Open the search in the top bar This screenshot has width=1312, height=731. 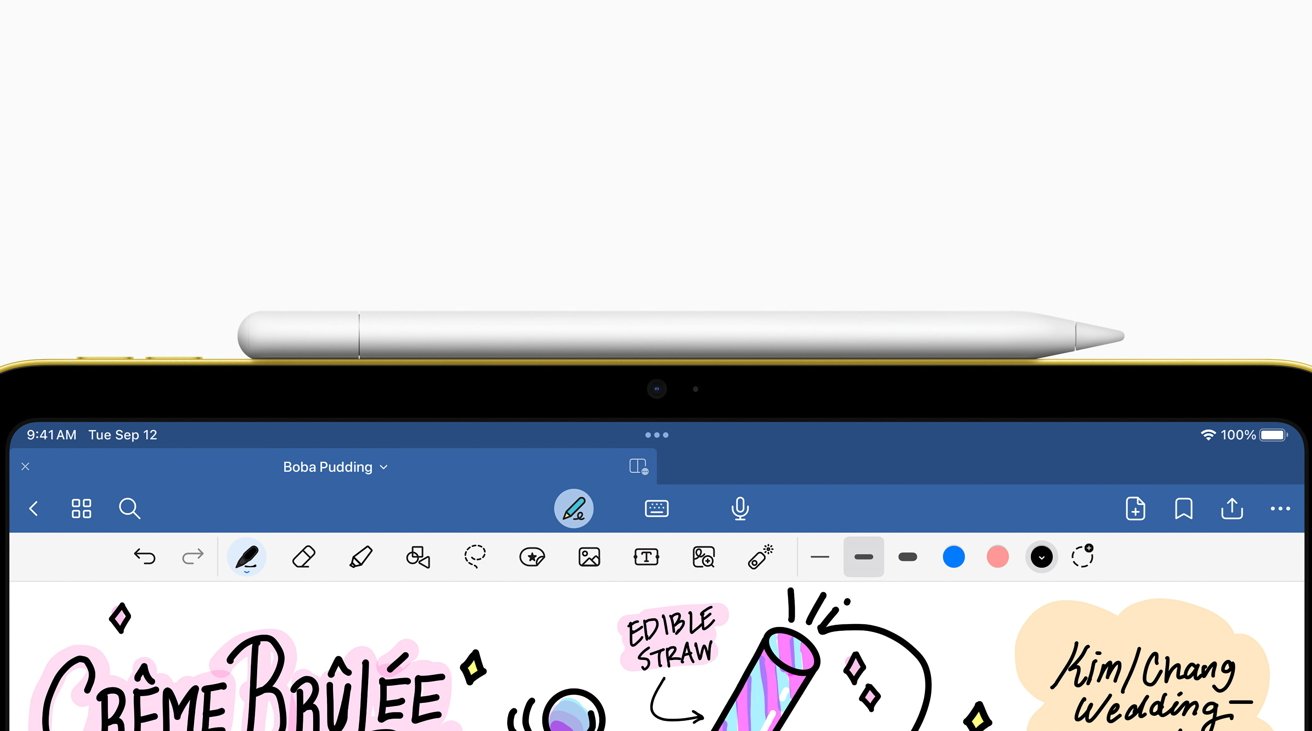[x=130, y=508]
